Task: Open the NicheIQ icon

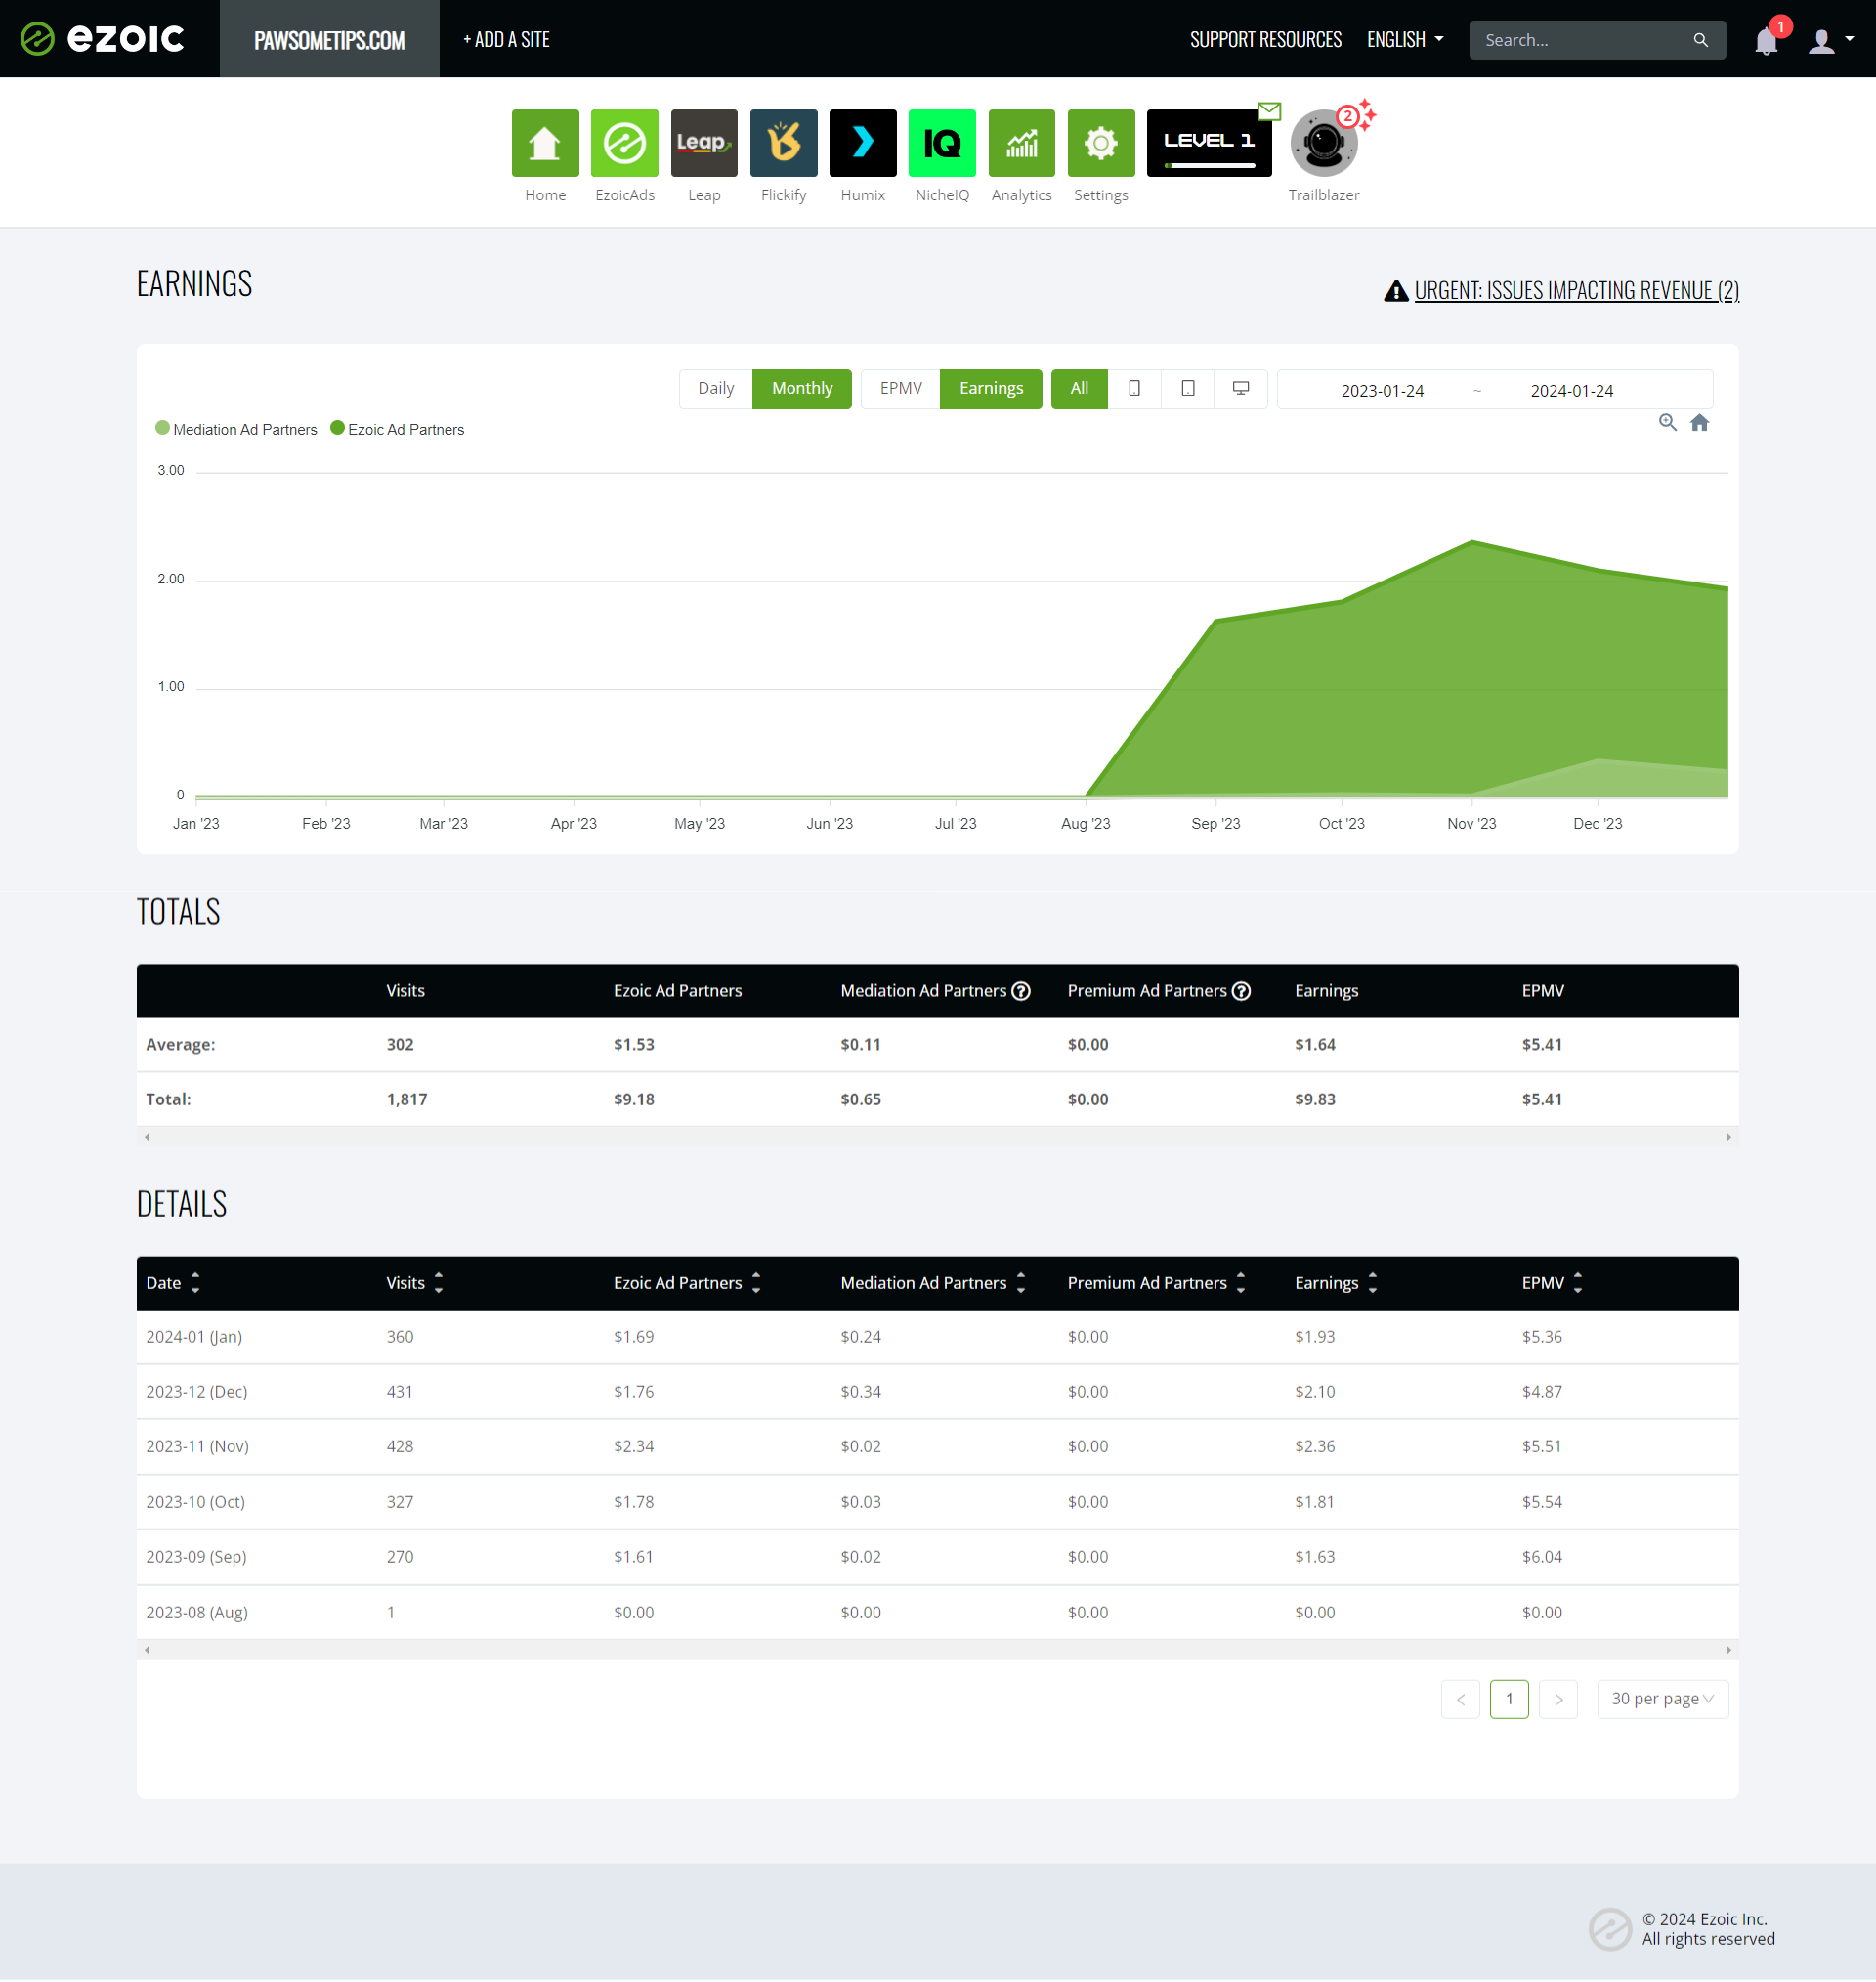Action: [942, 143]
